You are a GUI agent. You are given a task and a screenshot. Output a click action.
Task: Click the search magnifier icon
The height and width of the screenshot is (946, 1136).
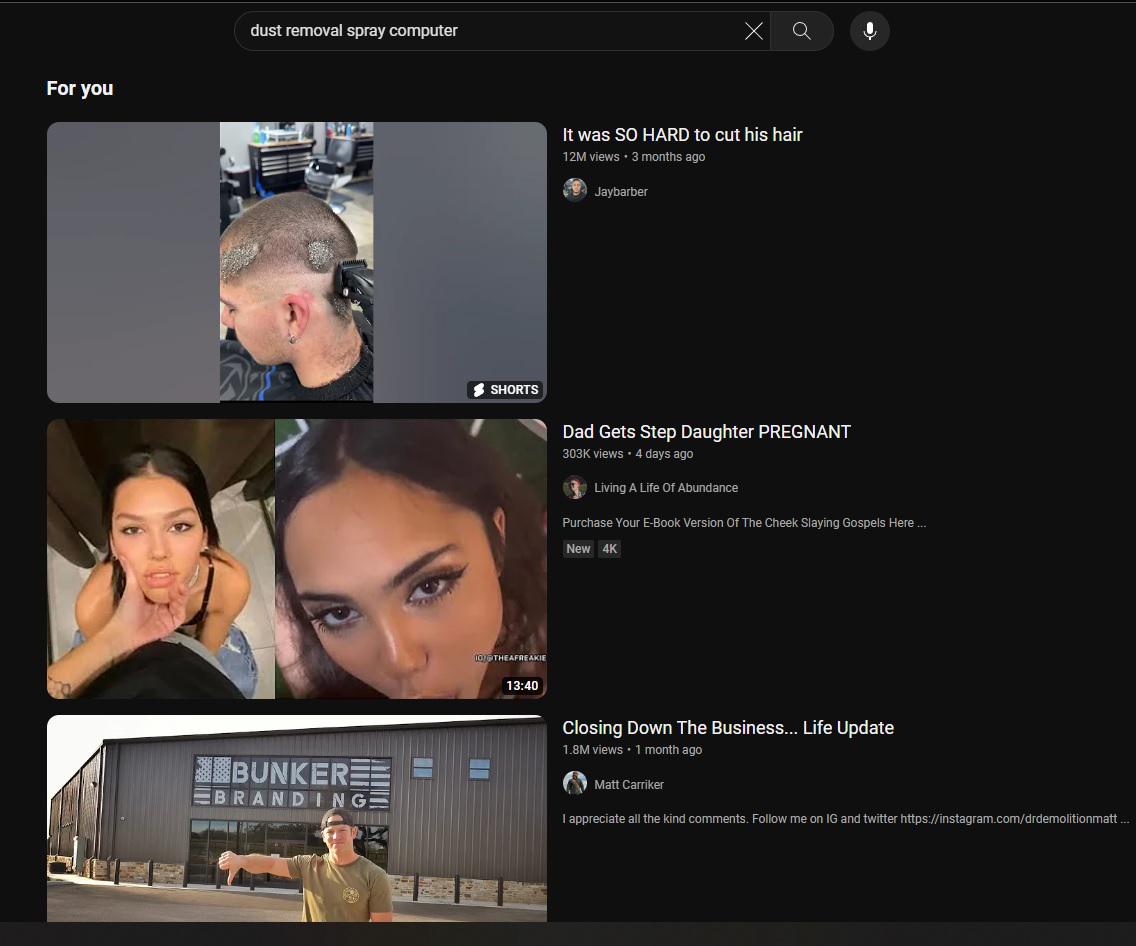[x=801, y=31]
